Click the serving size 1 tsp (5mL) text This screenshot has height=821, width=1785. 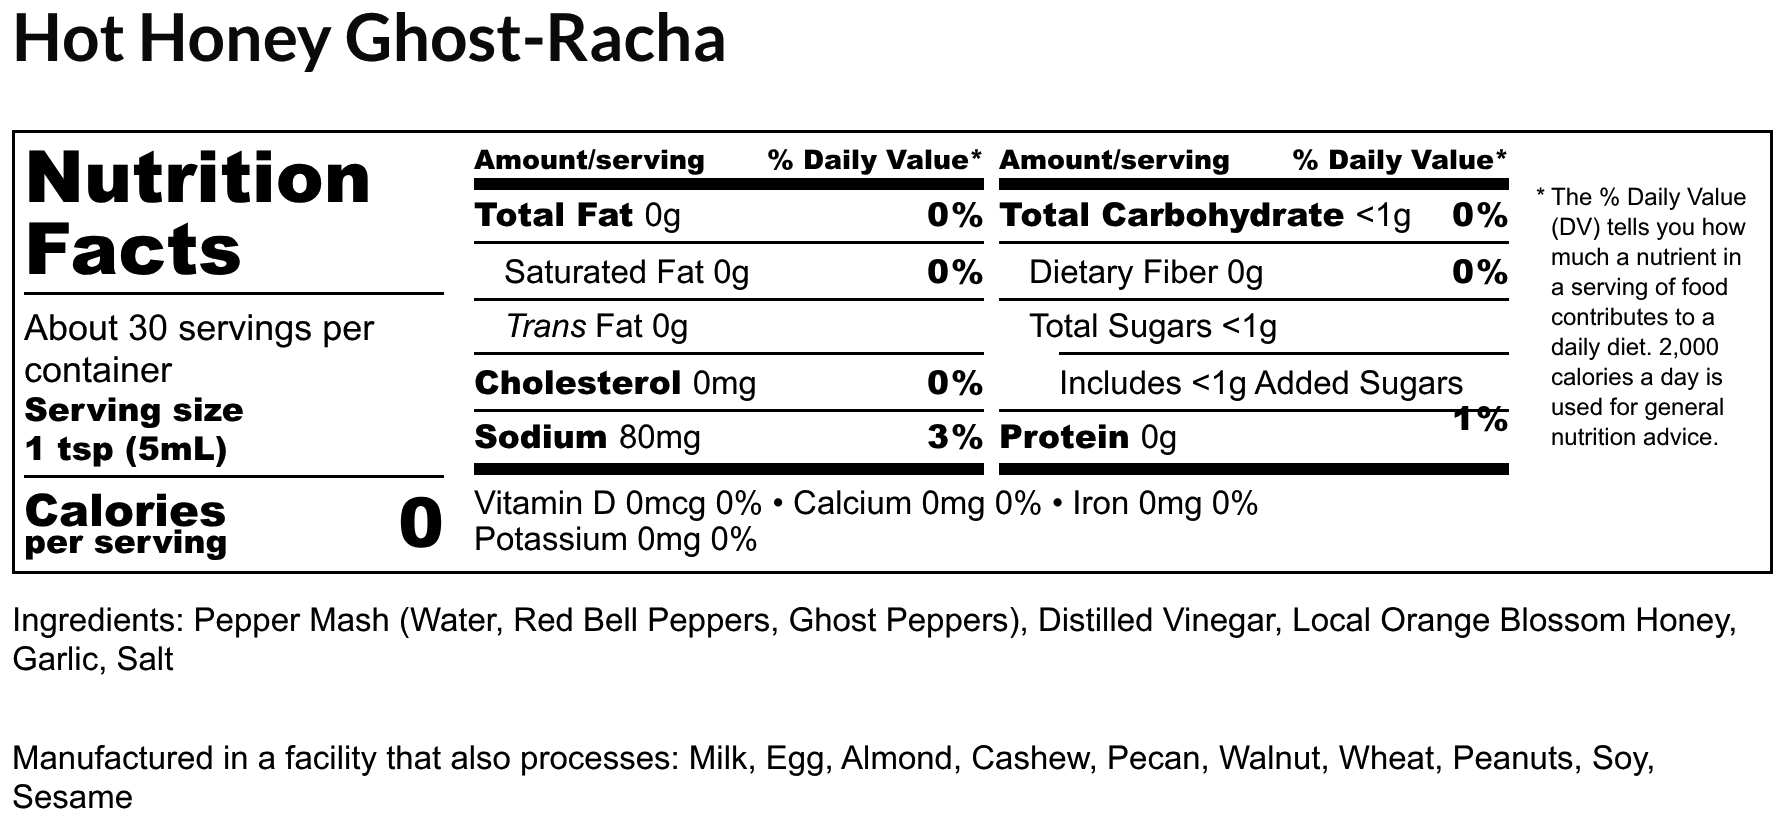tap(133, 430)
